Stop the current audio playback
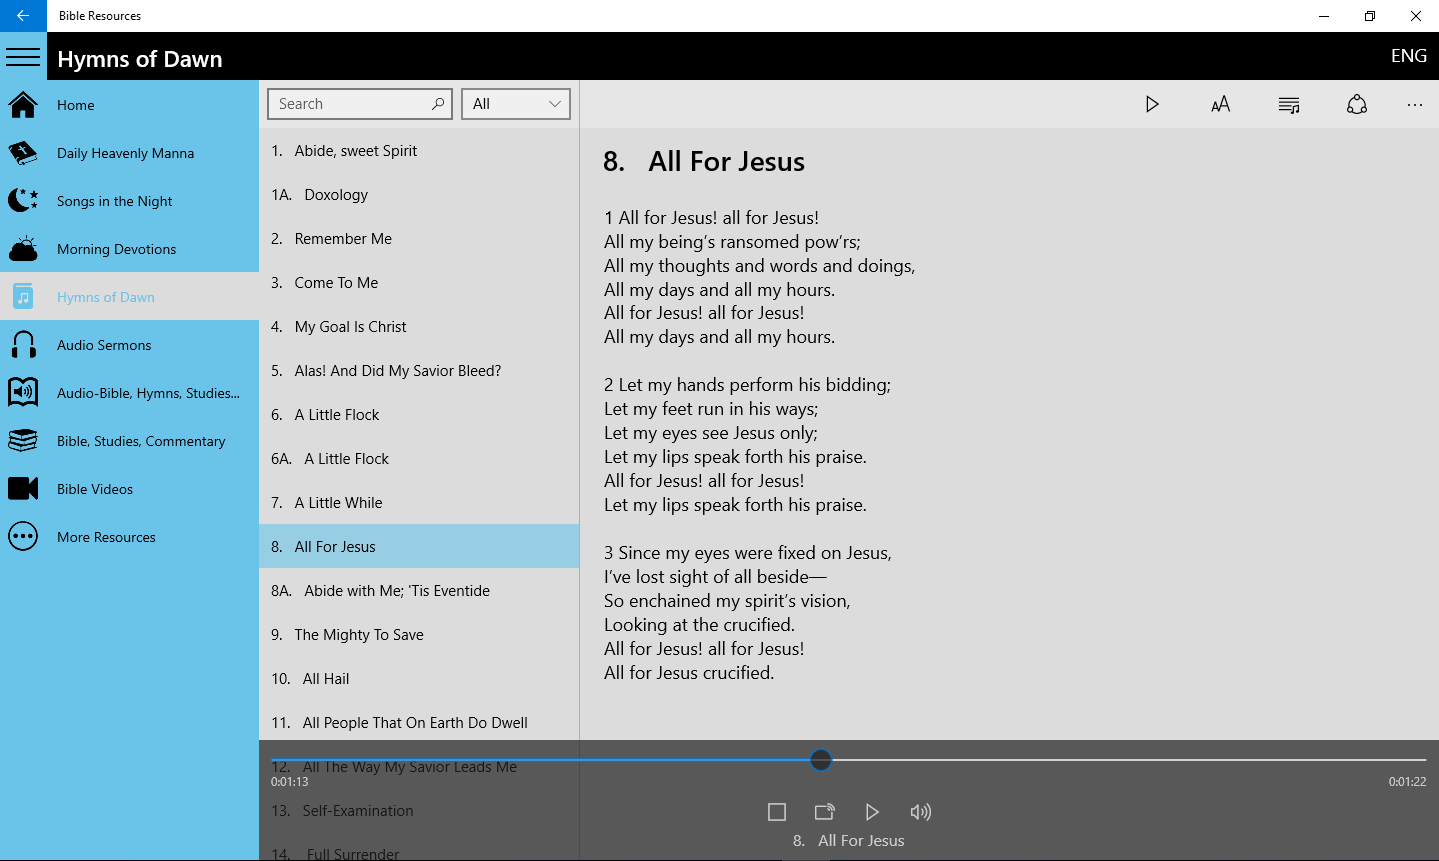Screen dimensions: 1439x861 pyautogui.click(x=776, y=811)
